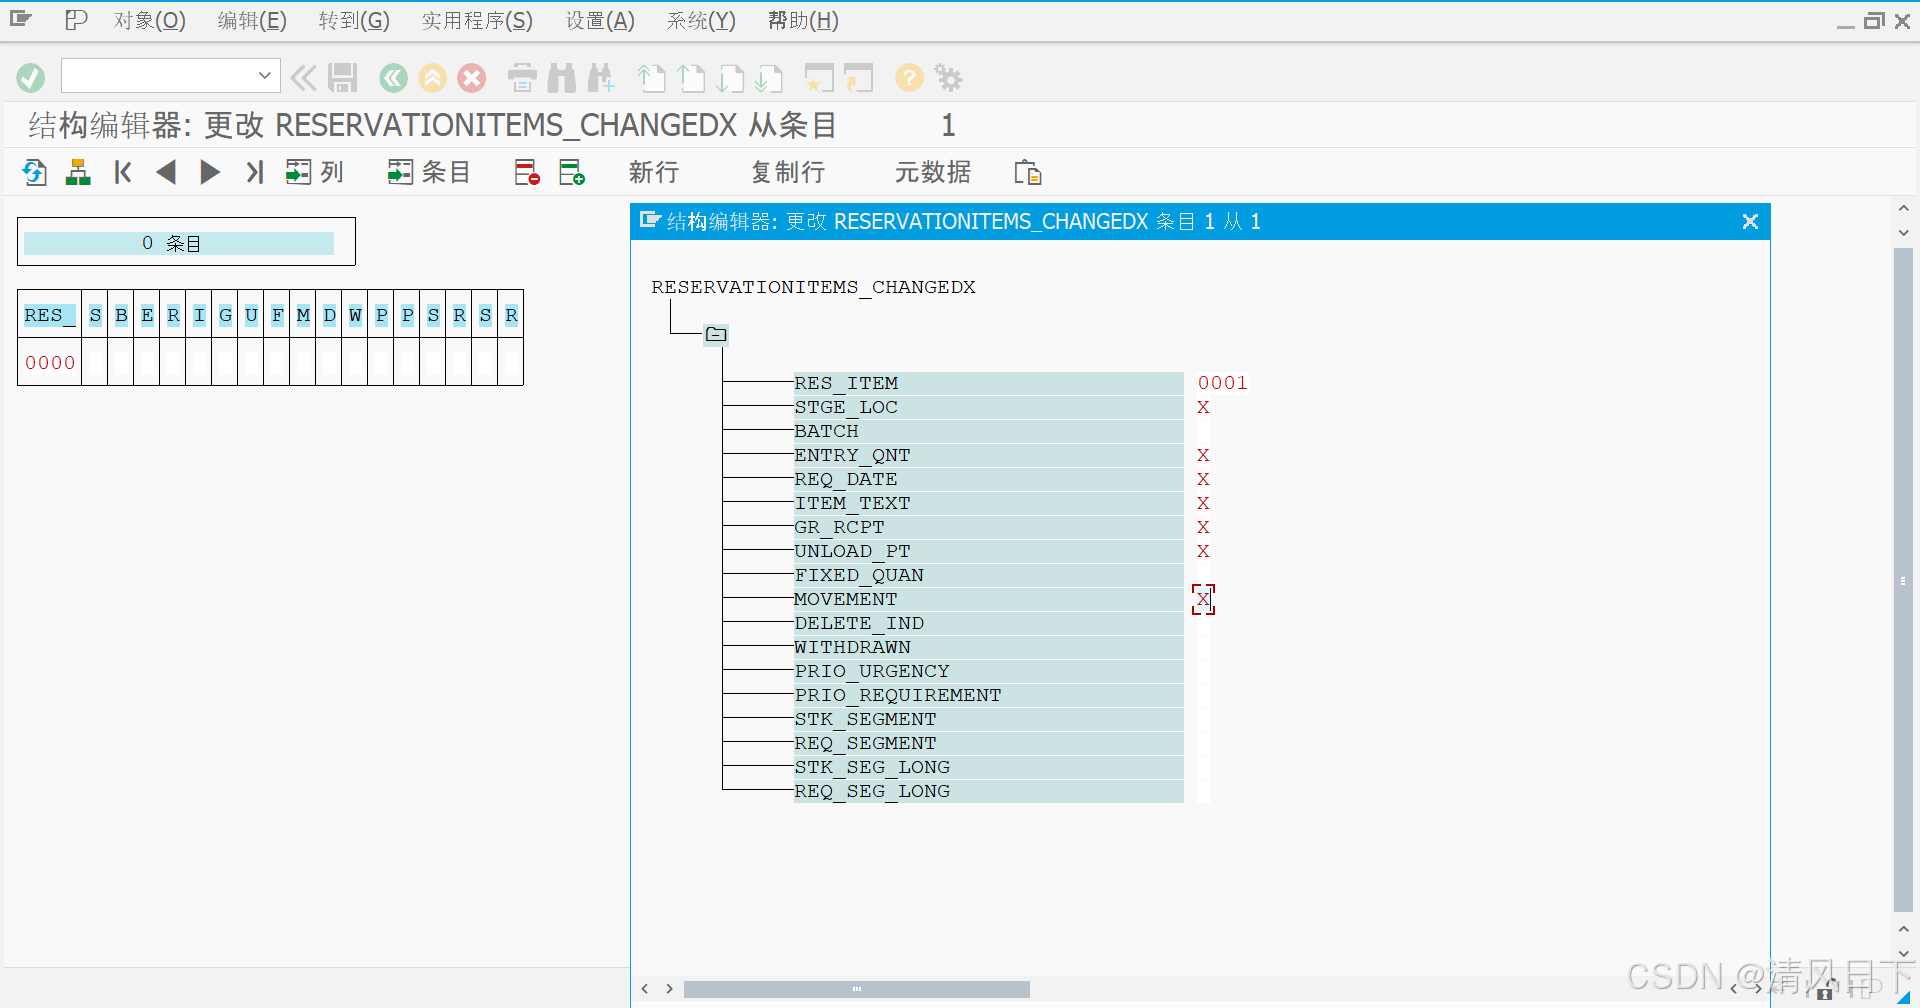Viewport: 1920px width, 1008px height.
Task: Collapse the RESERVATIONITEMS_CHANGEDX folder node
Action: (715, 334)
